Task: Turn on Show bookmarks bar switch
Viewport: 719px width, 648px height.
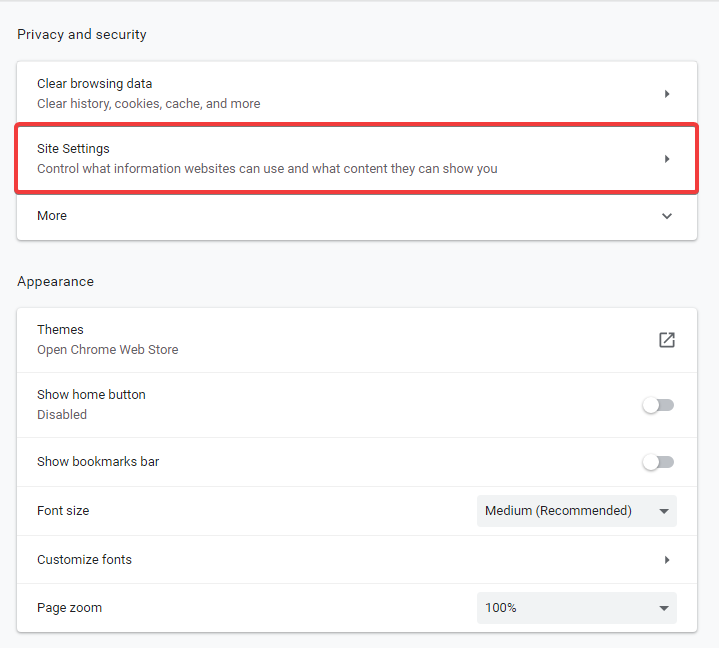Action: pyautogui.click(x=658, y=462)
